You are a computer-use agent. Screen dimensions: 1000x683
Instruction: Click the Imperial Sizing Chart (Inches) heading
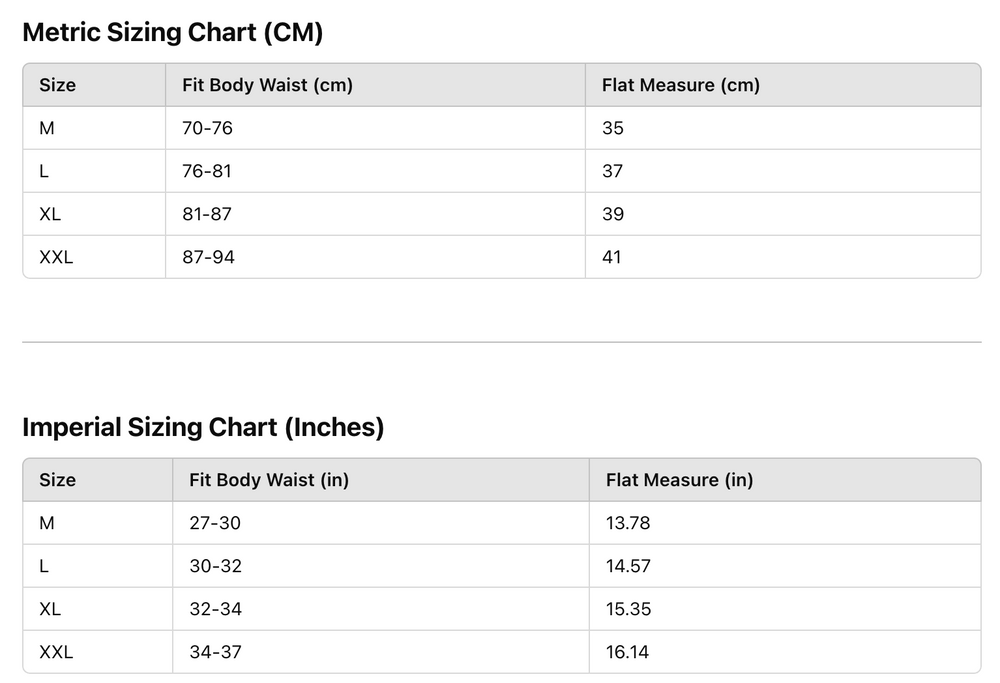coord(203,428)
